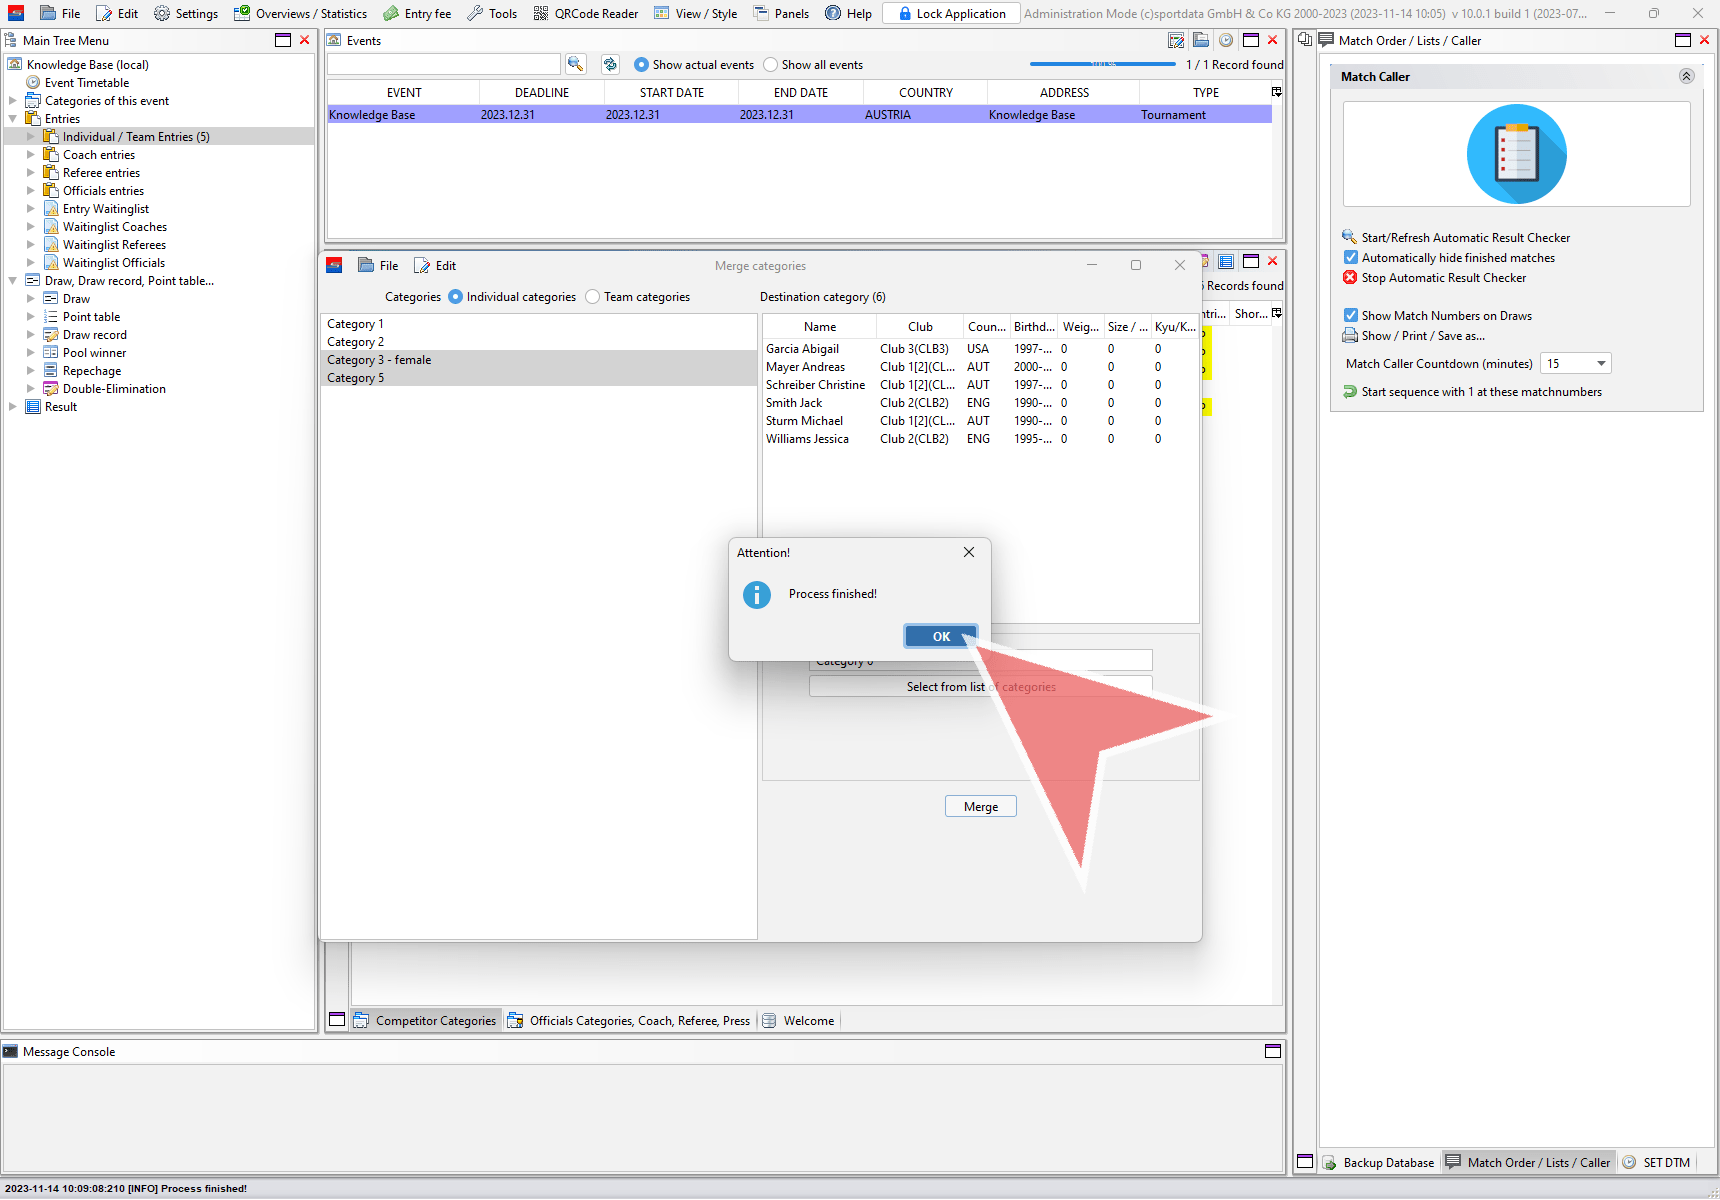Screen dimensions: 1720x1200
Task: Click the Start sequence with 1 arrow icon
Action: coord(1350,392)
